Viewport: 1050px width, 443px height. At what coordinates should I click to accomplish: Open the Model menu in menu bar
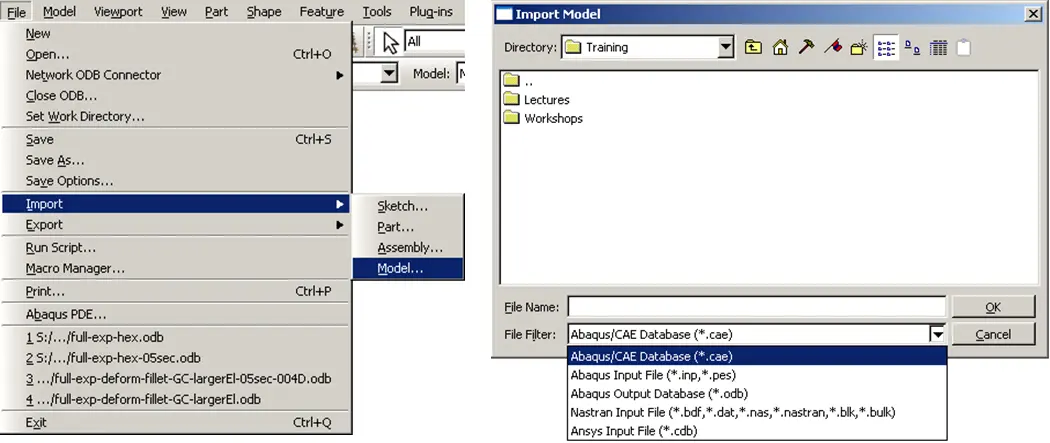point(60,12)
